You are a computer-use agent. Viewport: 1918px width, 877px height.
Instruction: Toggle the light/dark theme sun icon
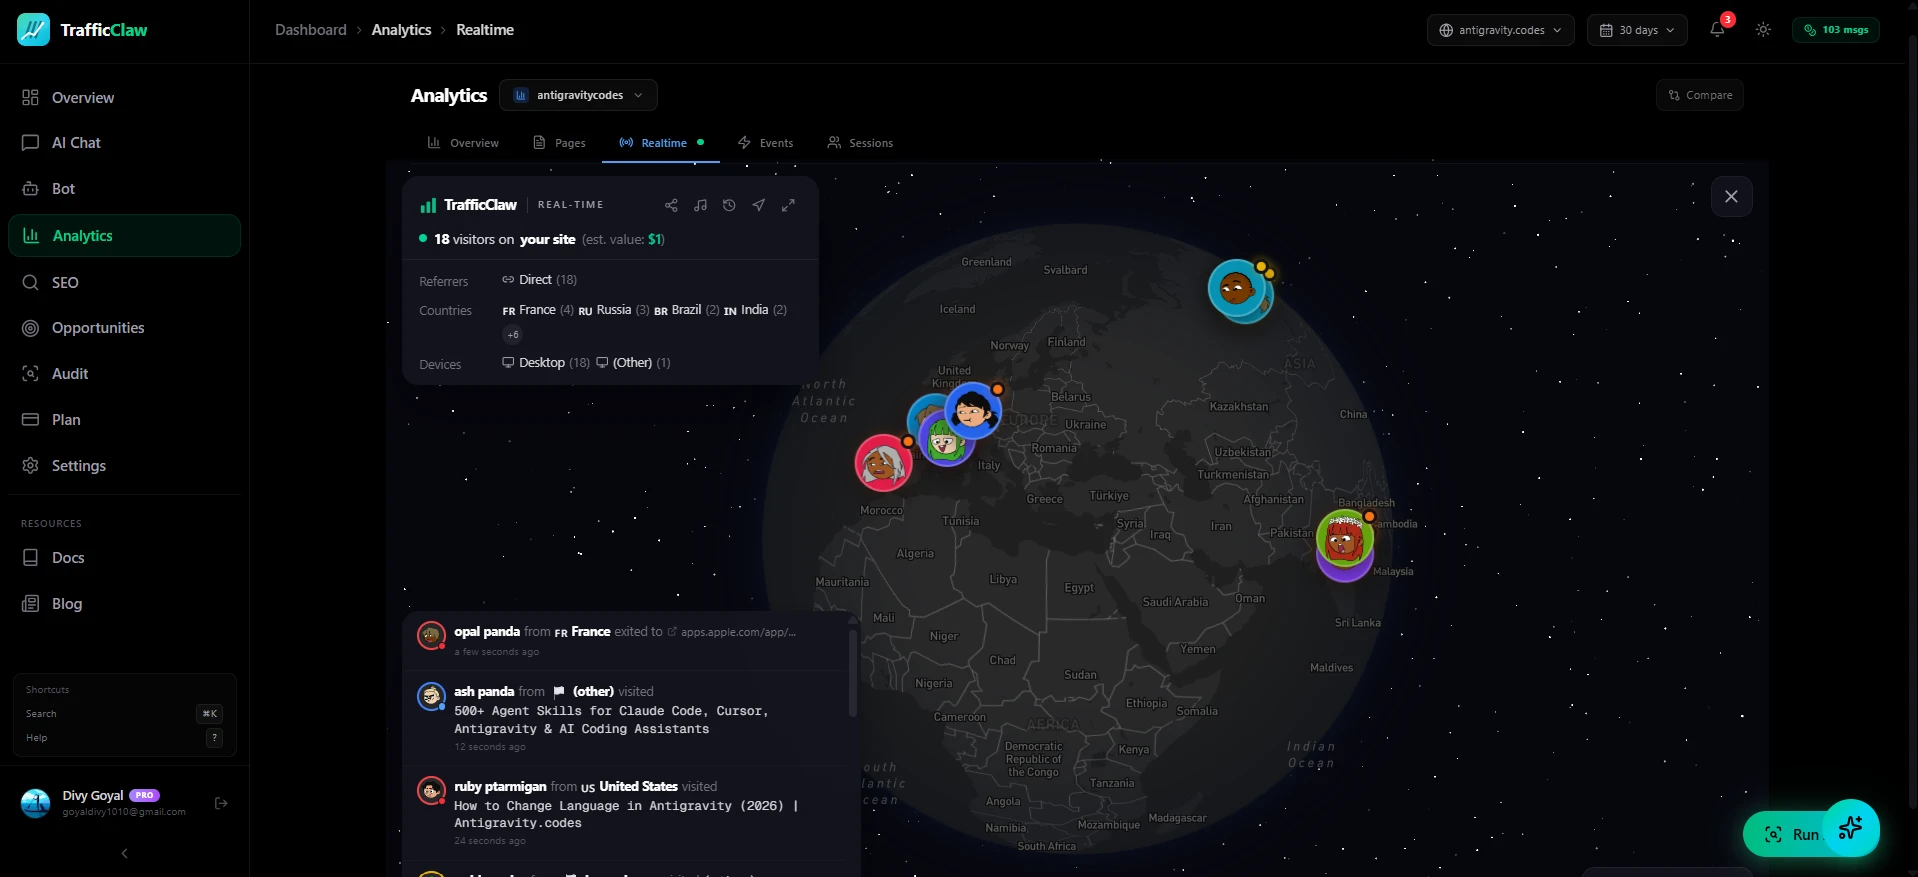click(1763, 30)
